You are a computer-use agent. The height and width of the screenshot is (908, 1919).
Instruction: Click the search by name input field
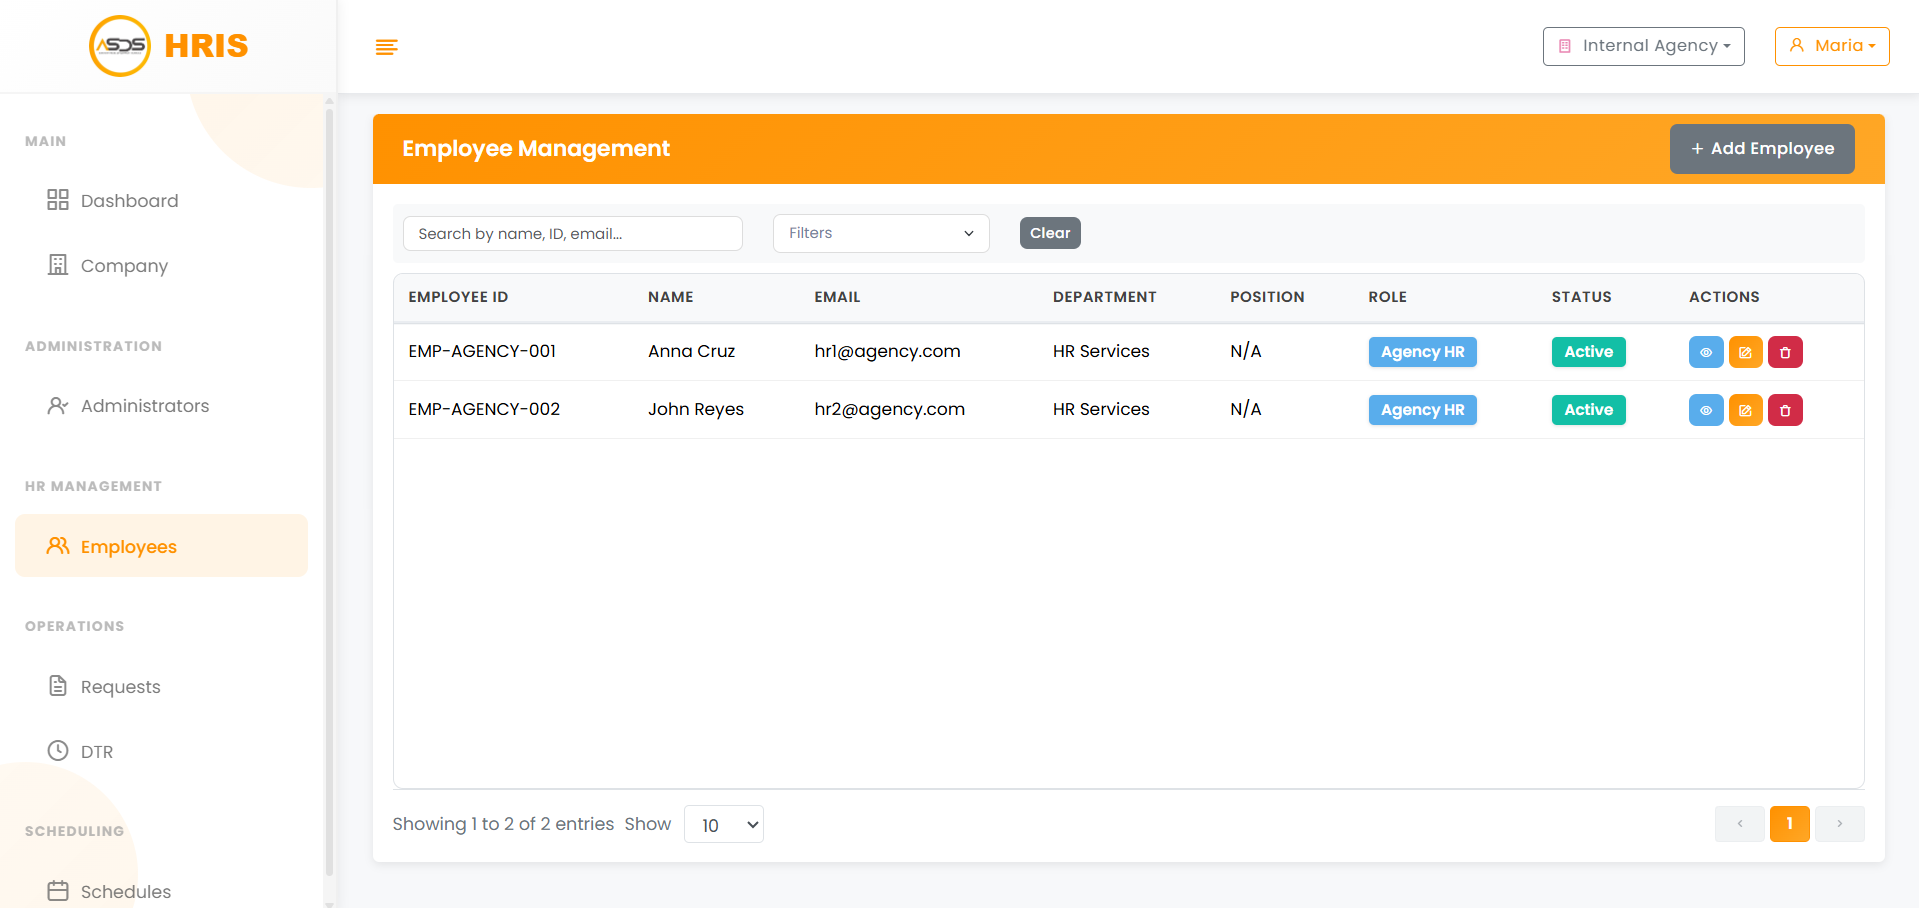(572, 234)
